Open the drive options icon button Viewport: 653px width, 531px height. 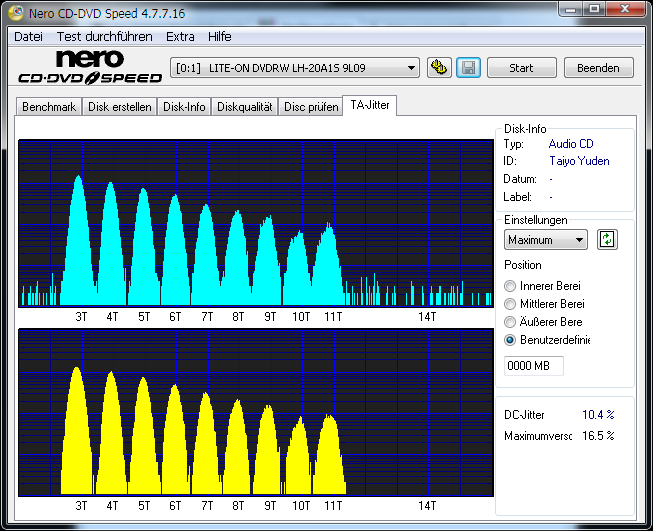click(439, 67)
